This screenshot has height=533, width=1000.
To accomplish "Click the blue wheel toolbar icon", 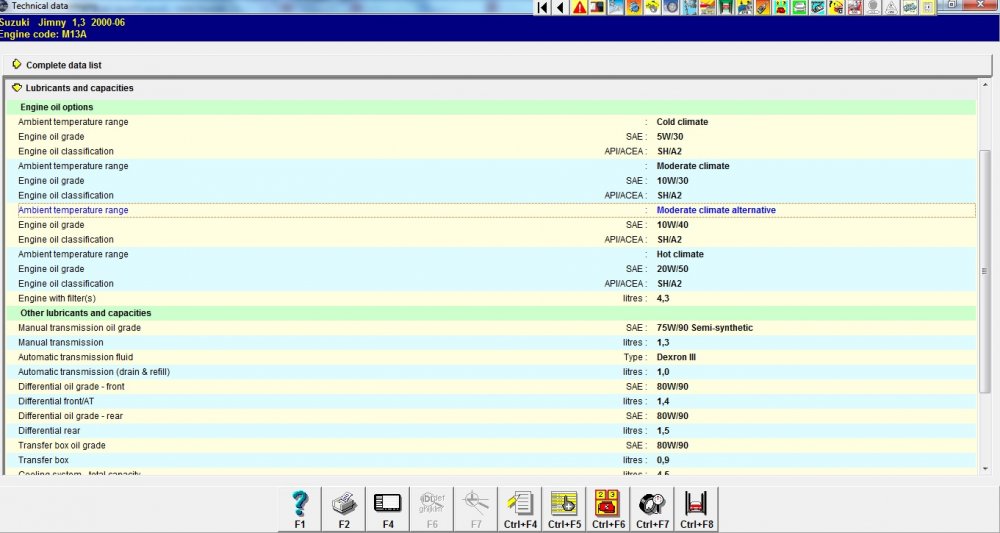I will 671,7.
